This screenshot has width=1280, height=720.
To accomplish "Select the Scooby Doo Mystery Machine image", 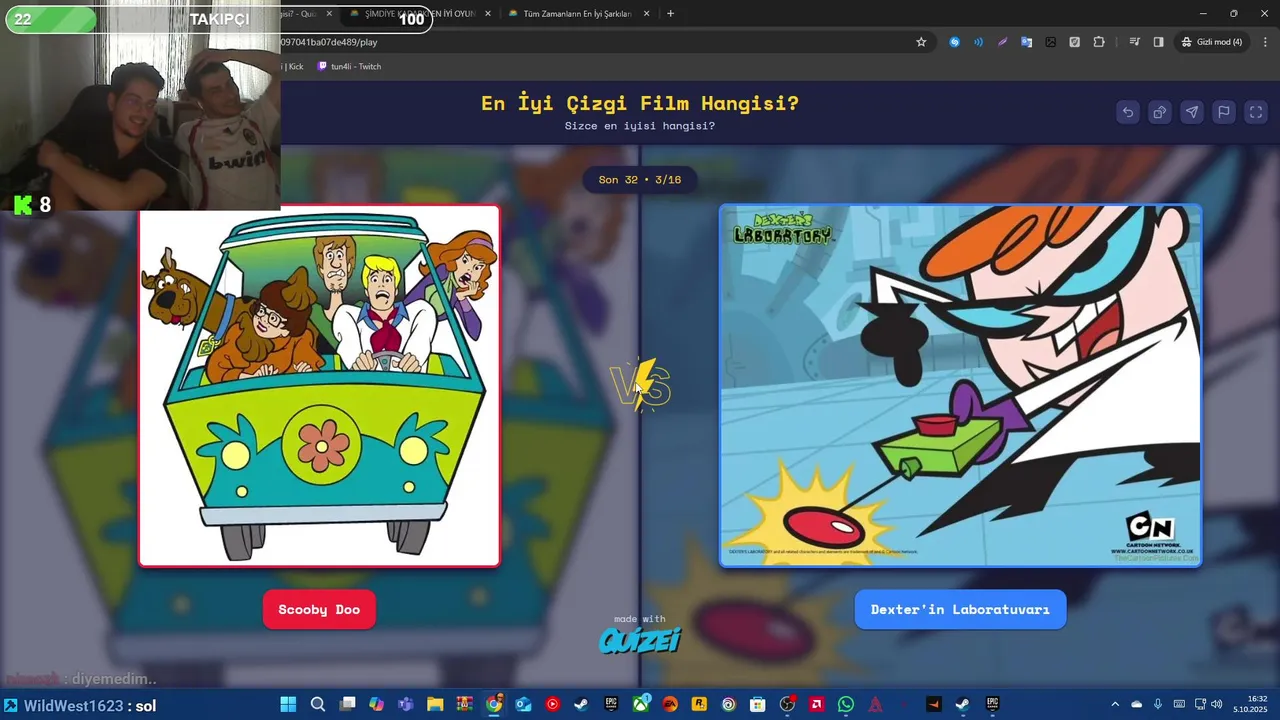I will (x=319, y=386).
